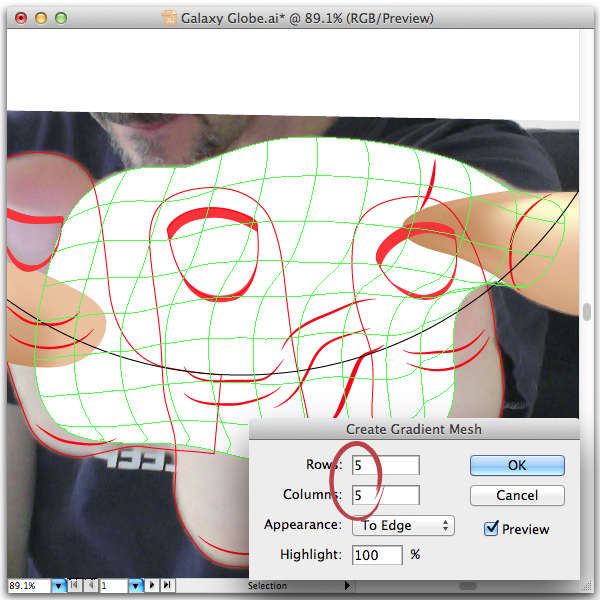Minimize the document with the yellow button
Screen dimensions: 600x600
pyautogui.click(x=41, y=18)
